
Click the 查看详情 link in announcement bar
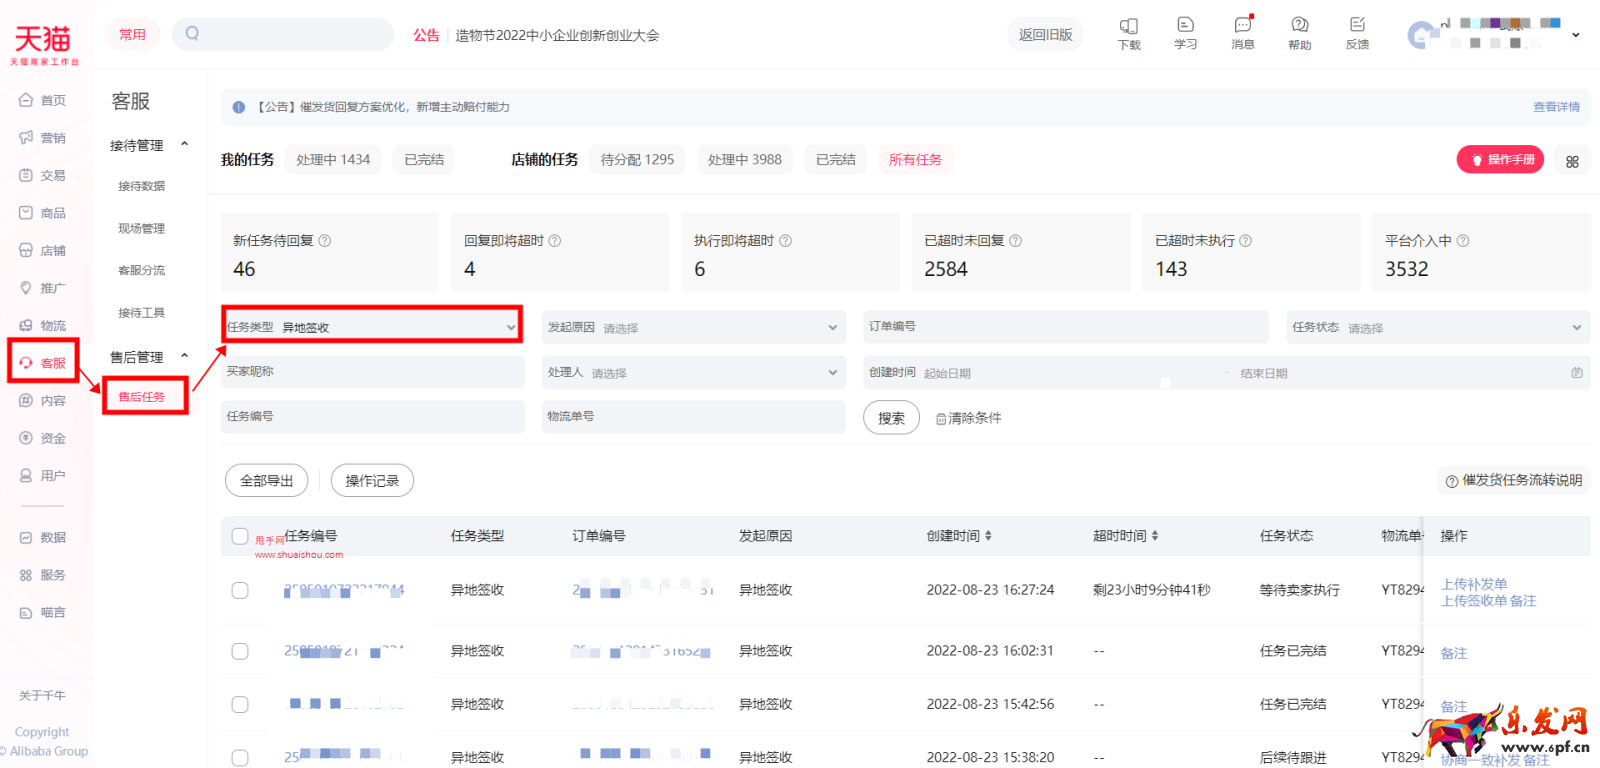(x=1557, y=107)
